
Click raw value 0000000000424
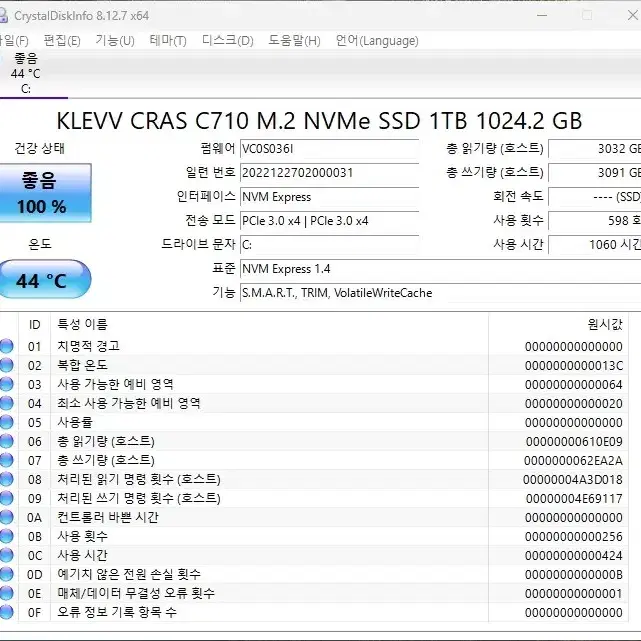pos(574,556)
